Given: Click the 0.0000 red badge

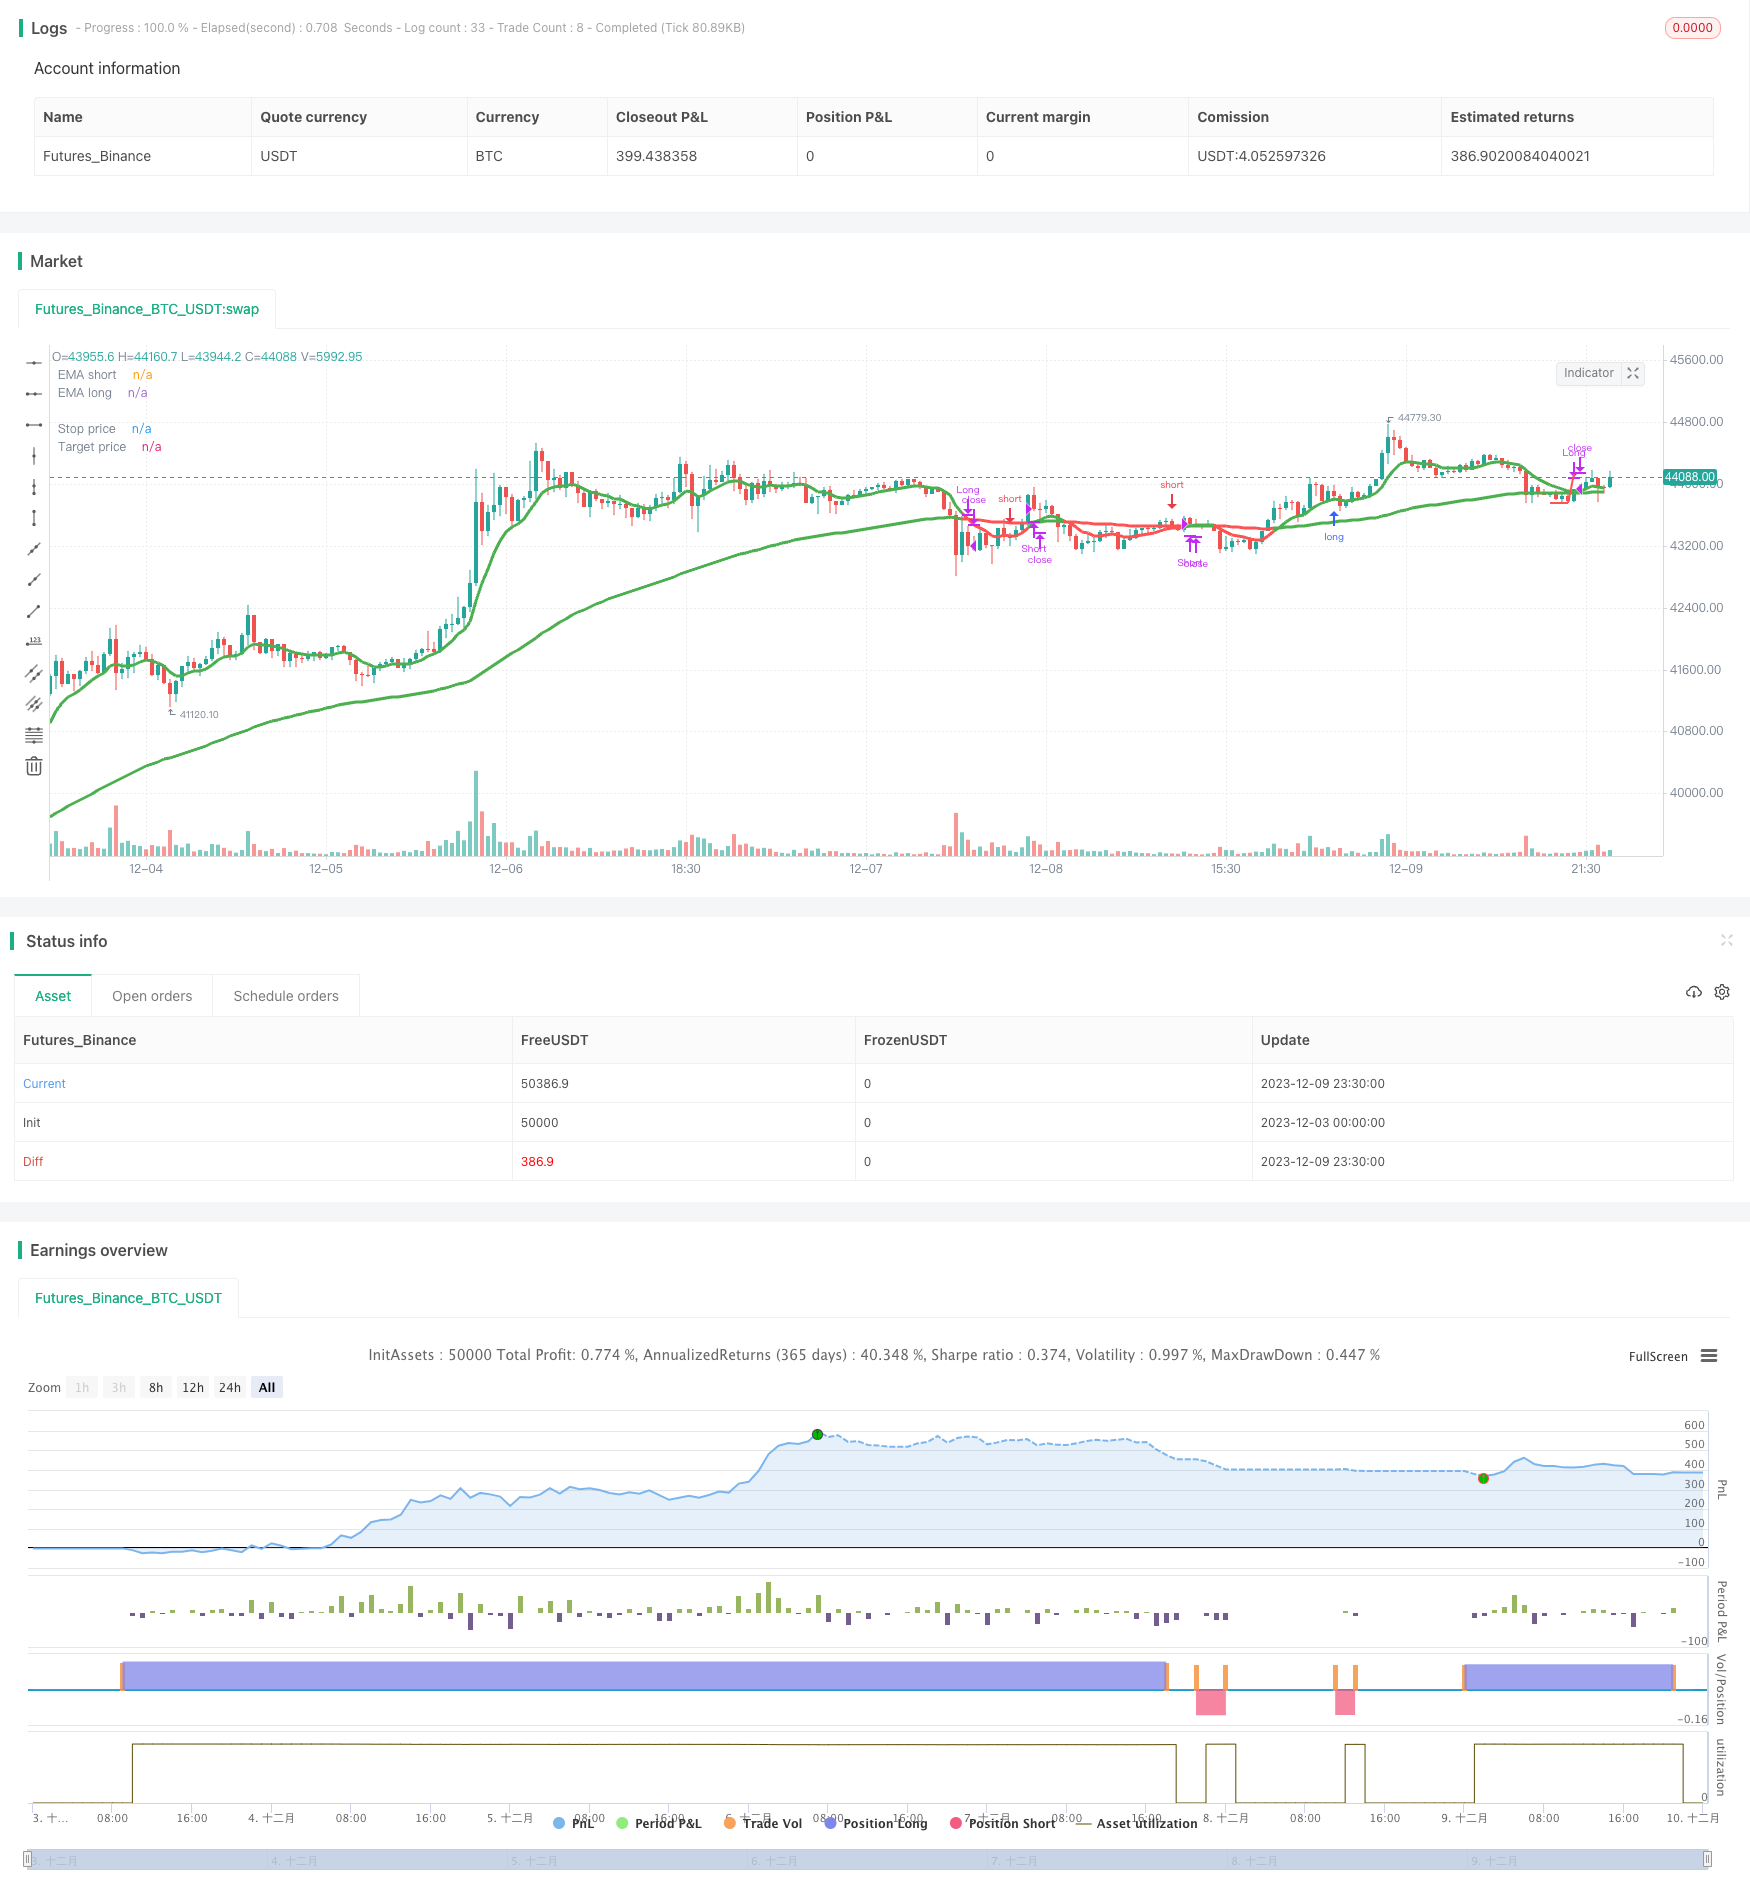Looking at the screenshot, I should (x=1692, y=28).
